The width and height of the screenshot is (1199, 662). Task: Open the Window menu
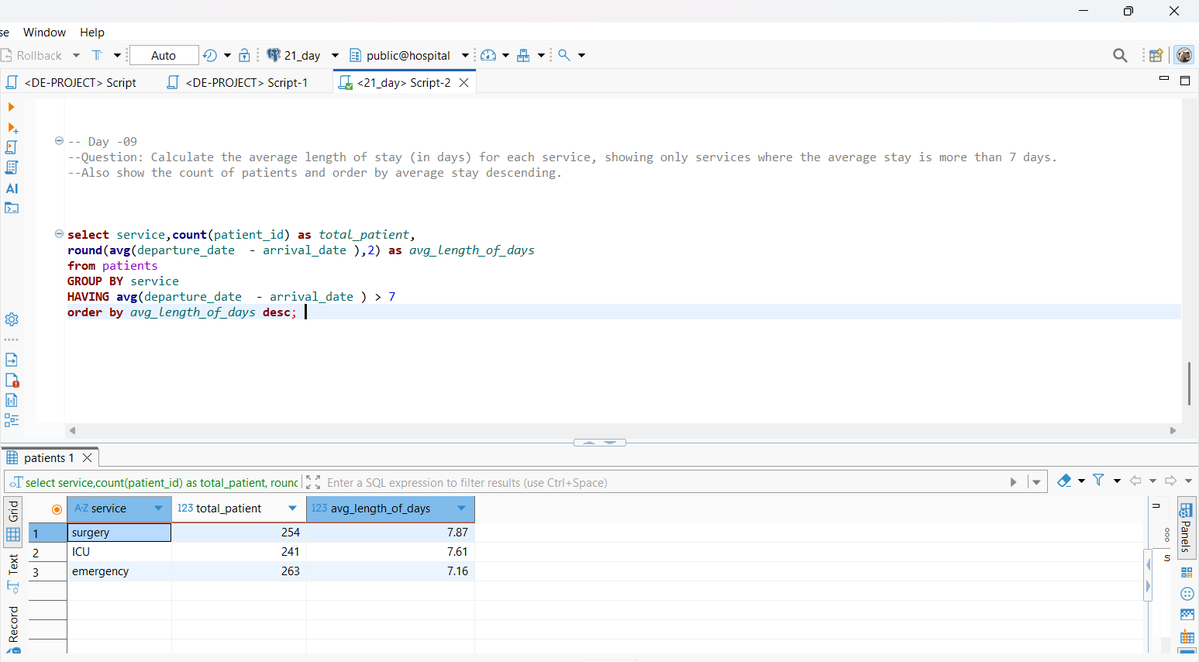click(44, 32)
